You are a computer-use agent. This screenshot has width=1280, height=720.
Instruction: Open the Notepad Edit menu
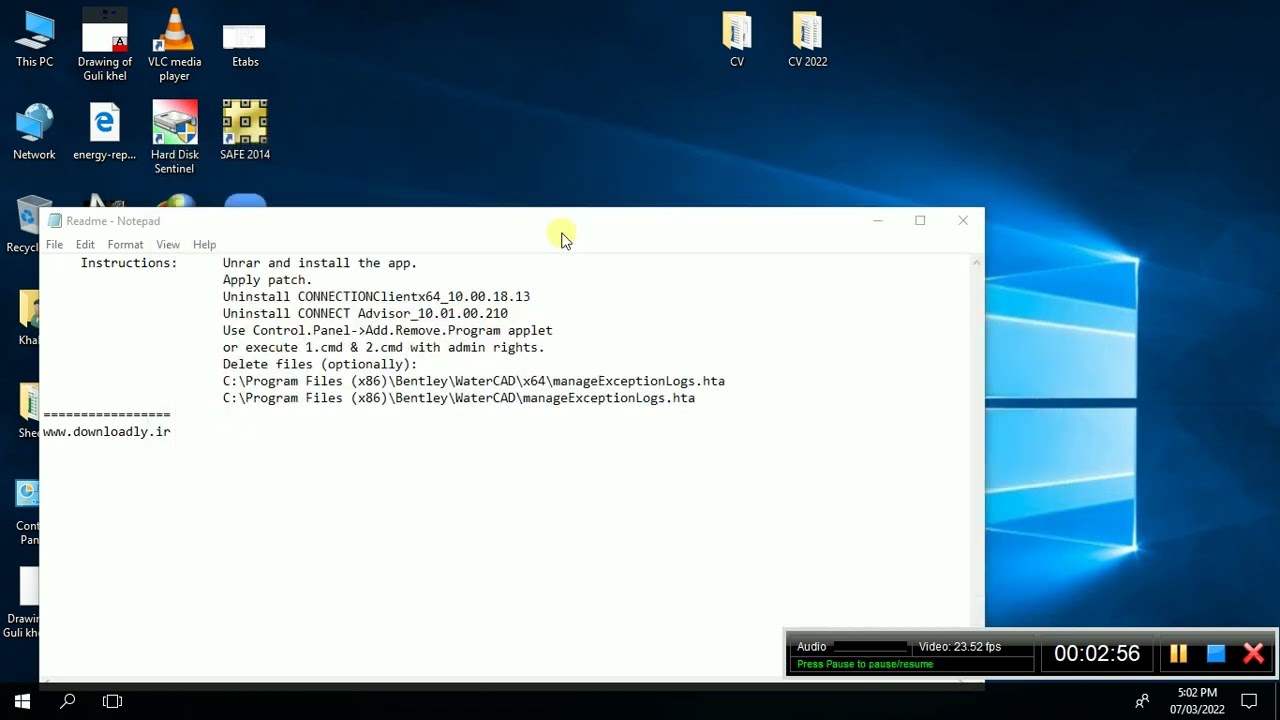coord(85,244)
